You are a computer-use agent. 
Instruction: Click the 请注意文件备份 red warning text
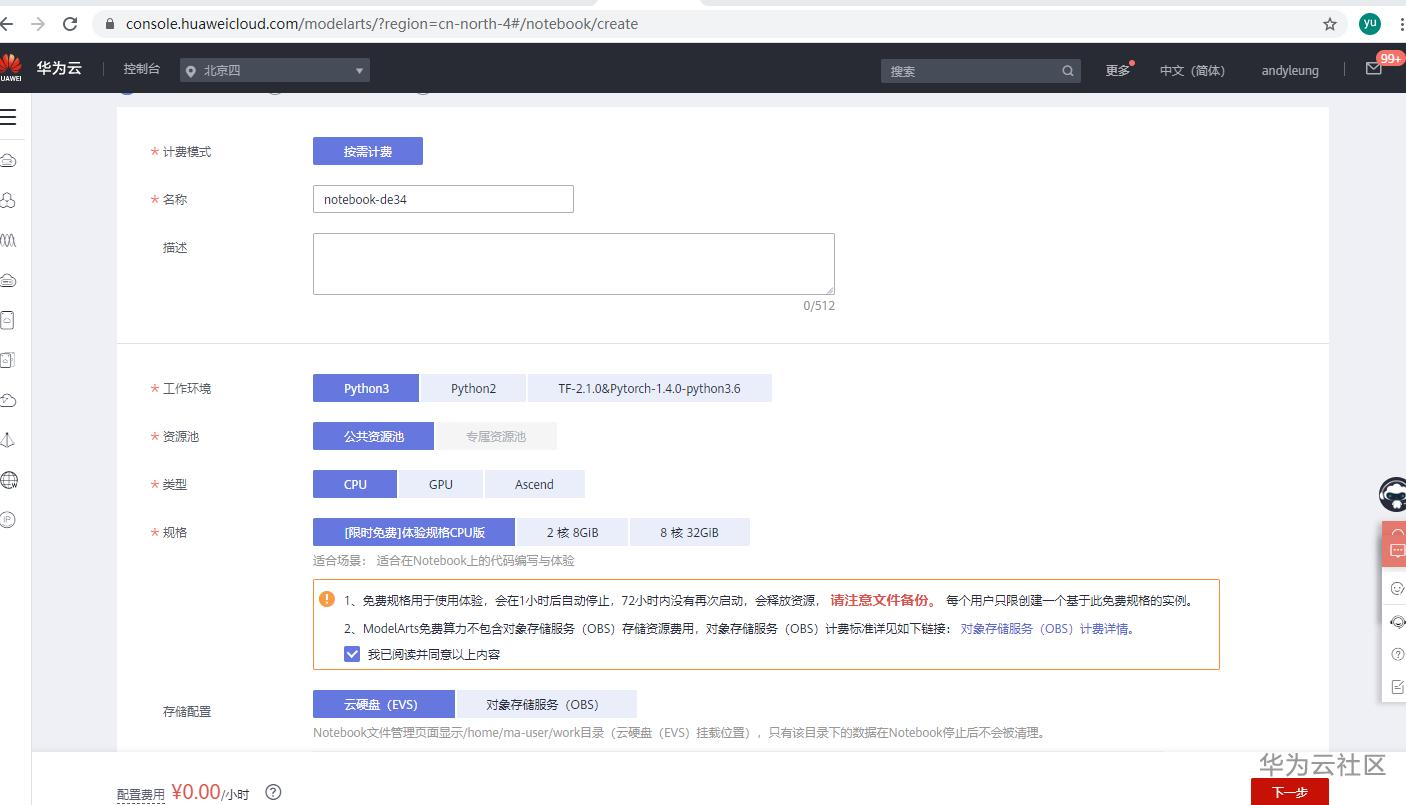click(x=883, y=601)
